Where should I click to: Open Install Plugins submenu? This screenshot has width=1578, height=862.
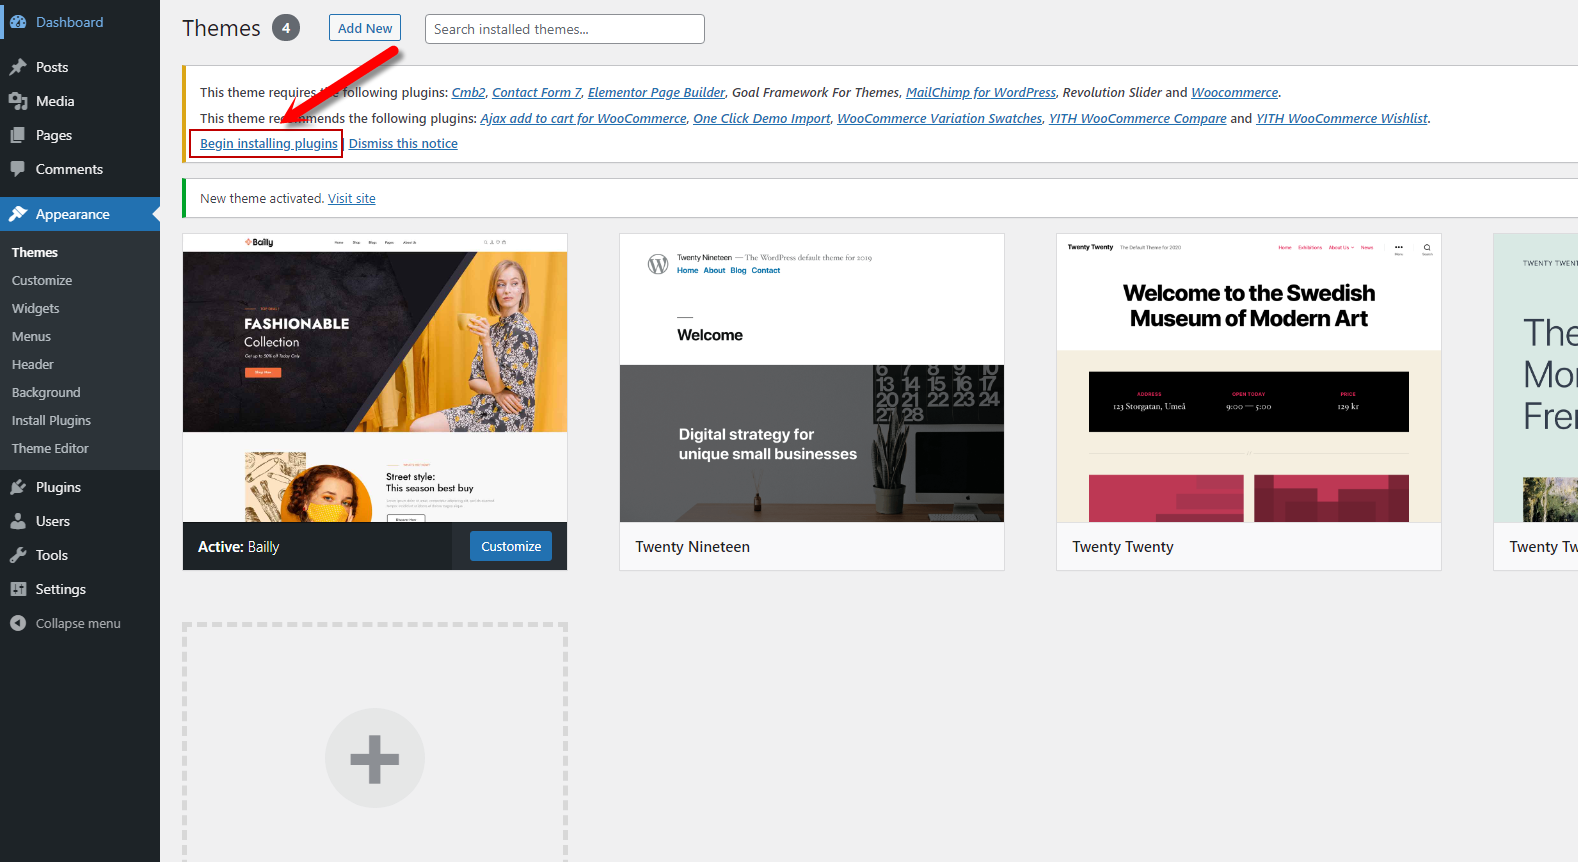pyautogui.click(x=51, y=420)
